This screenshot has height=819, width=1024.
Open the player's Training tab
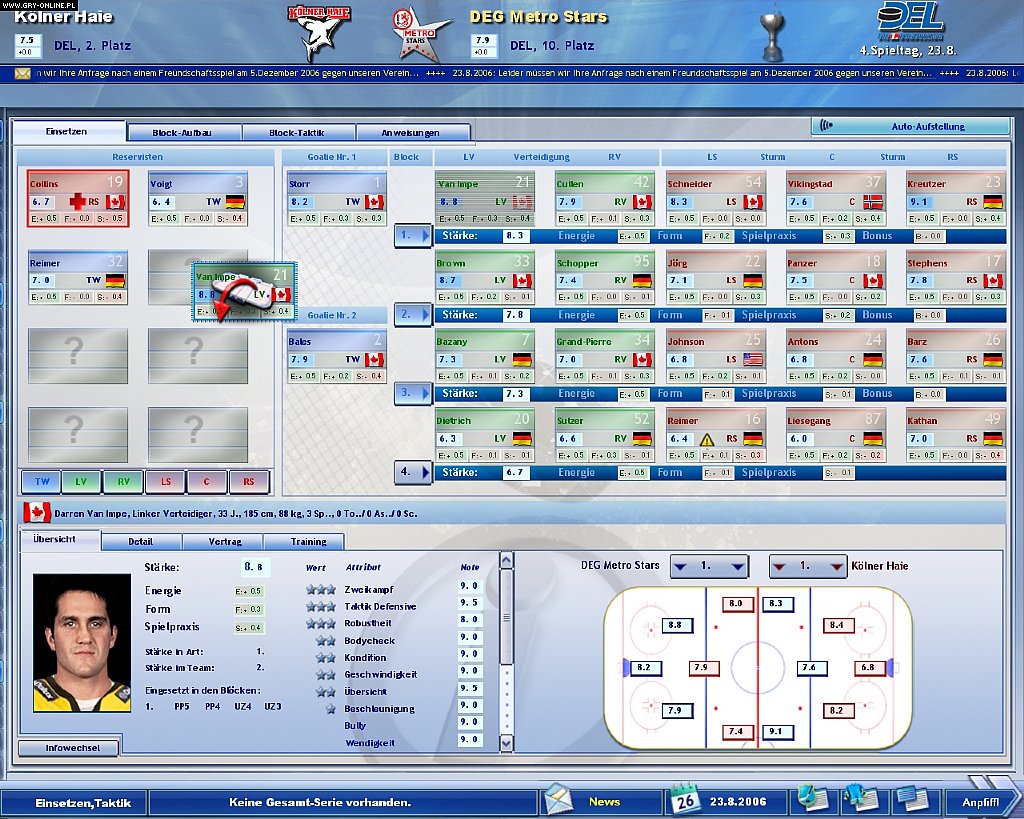point(304,541)
